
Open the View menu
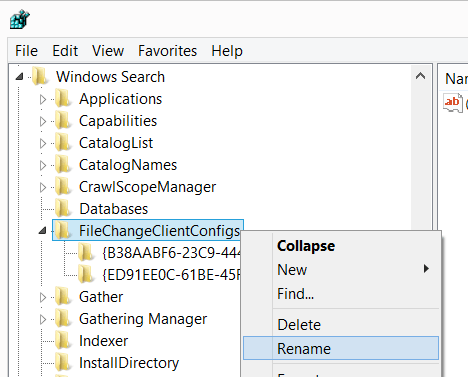tap(108, 51)
